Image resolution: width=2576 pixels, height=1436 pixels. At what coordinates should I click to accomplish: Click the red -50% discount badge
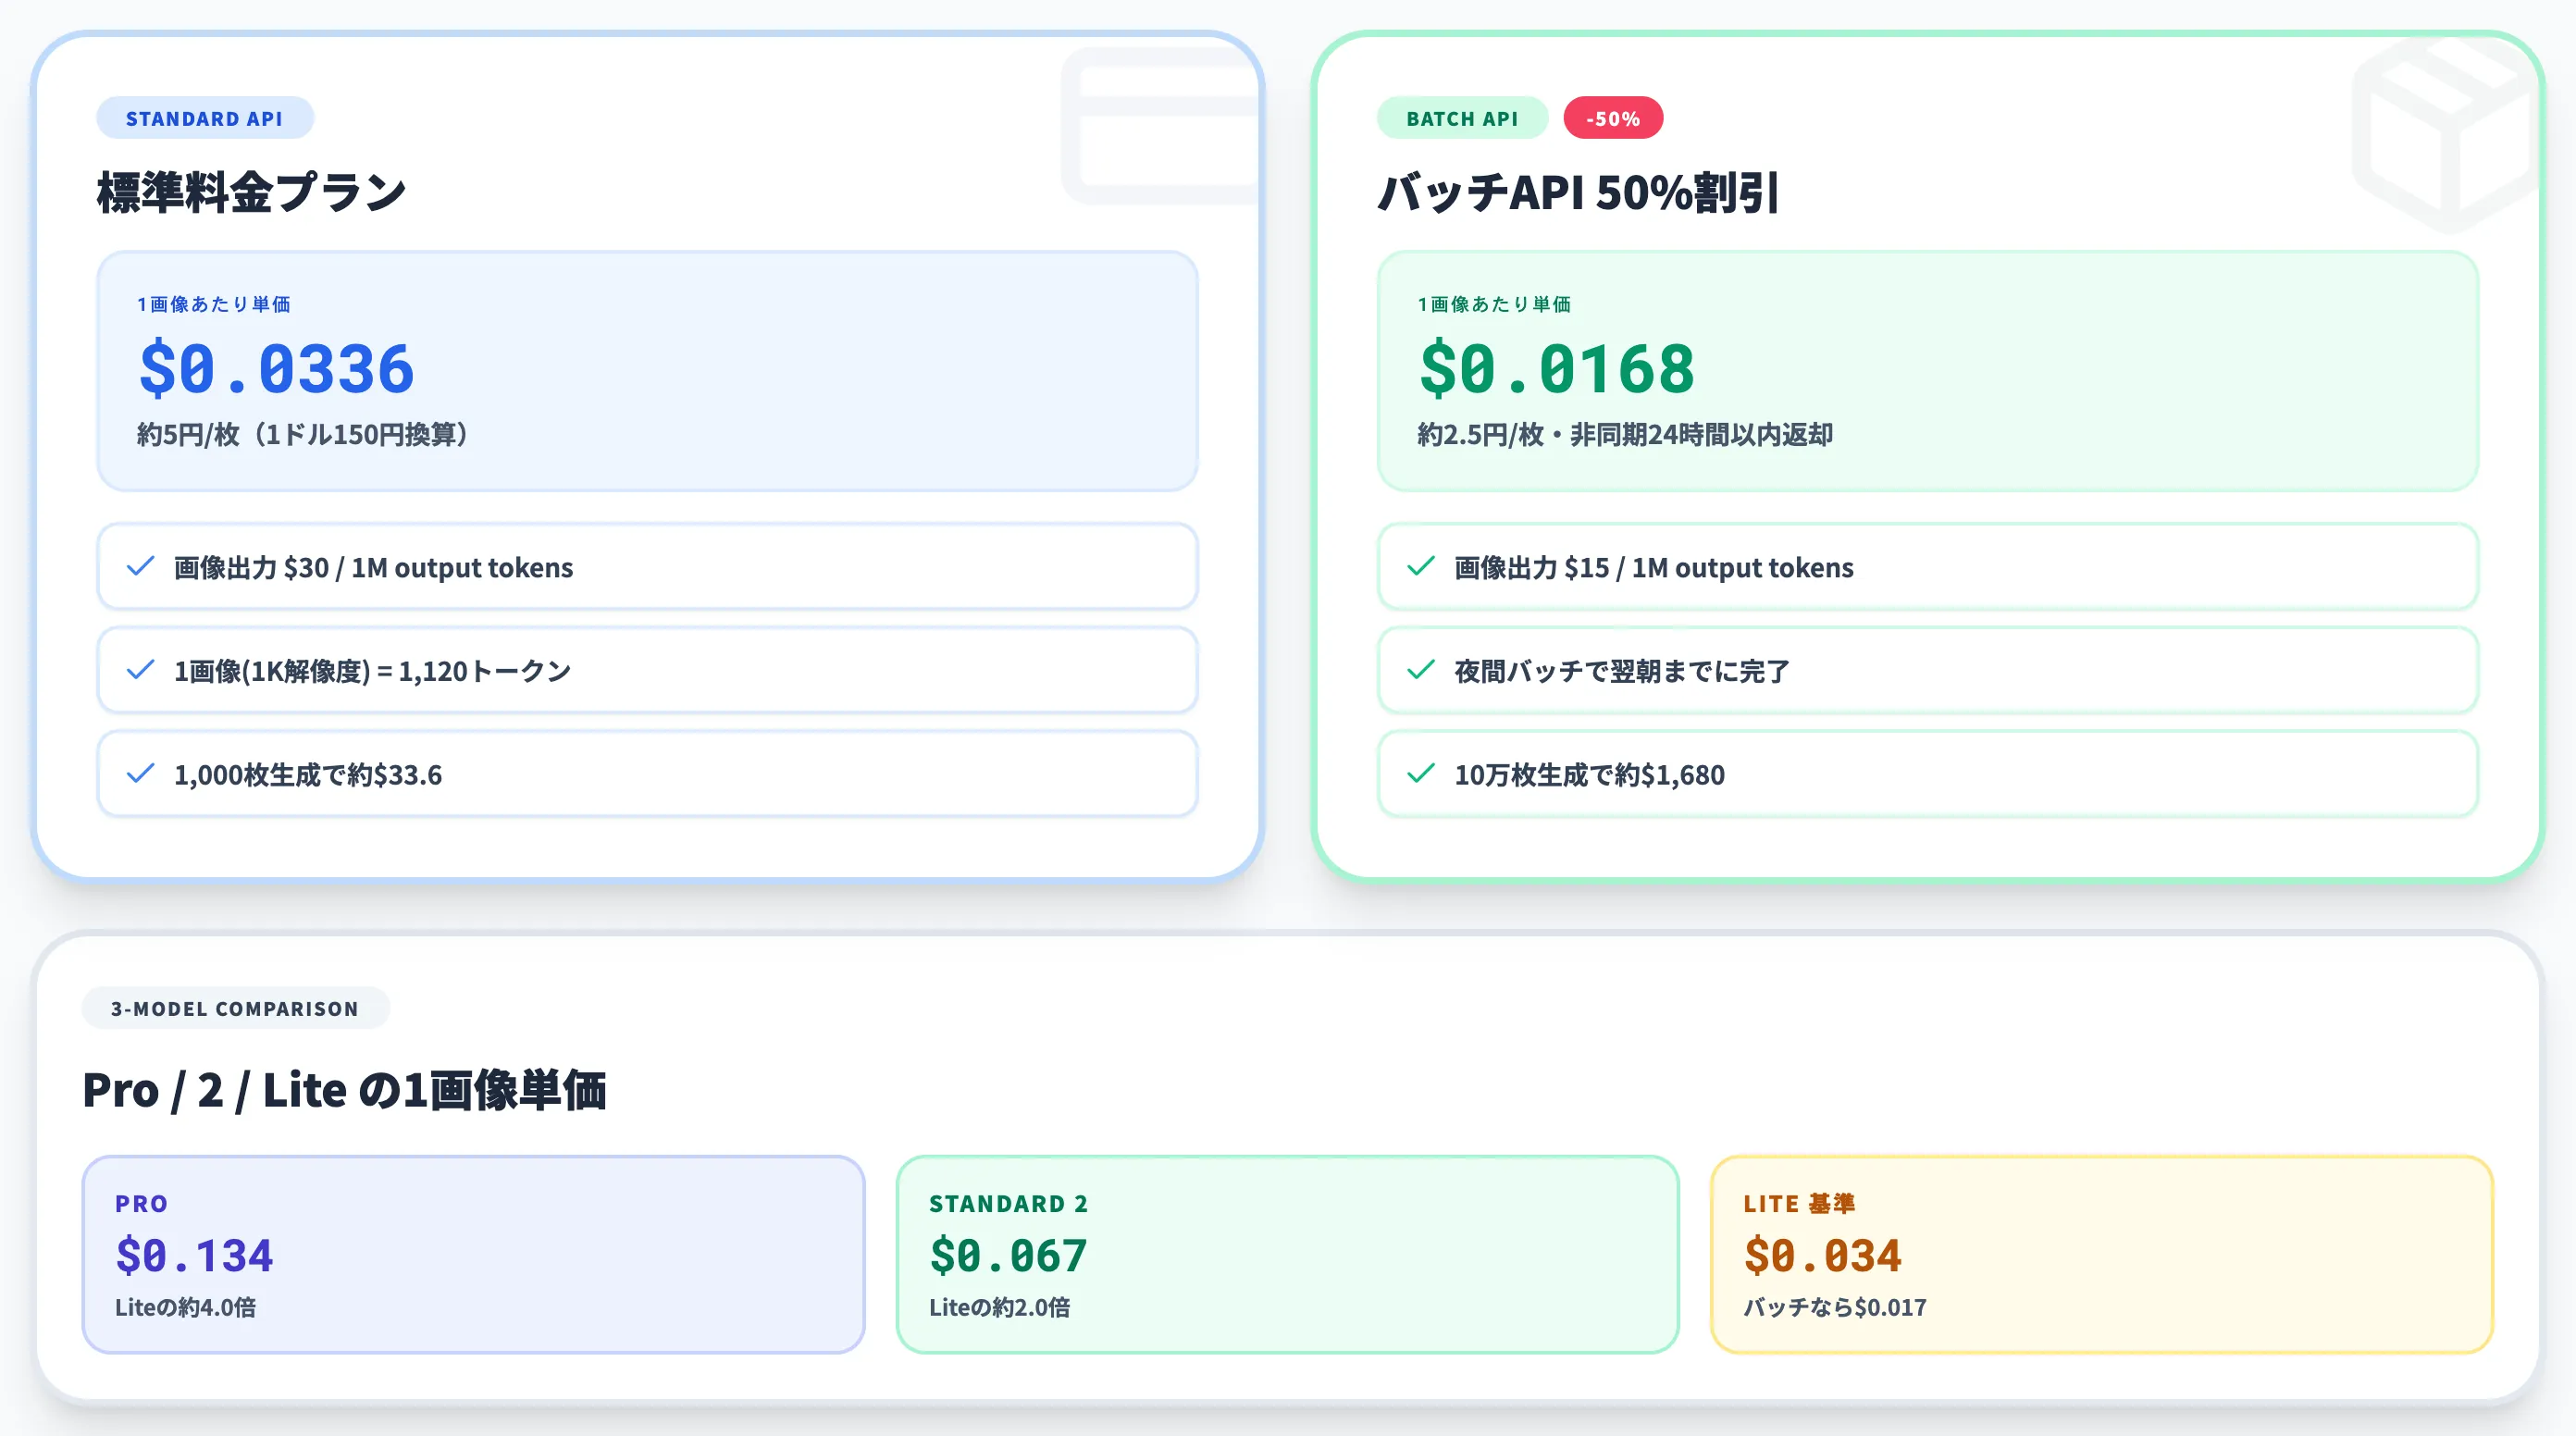1613,118
